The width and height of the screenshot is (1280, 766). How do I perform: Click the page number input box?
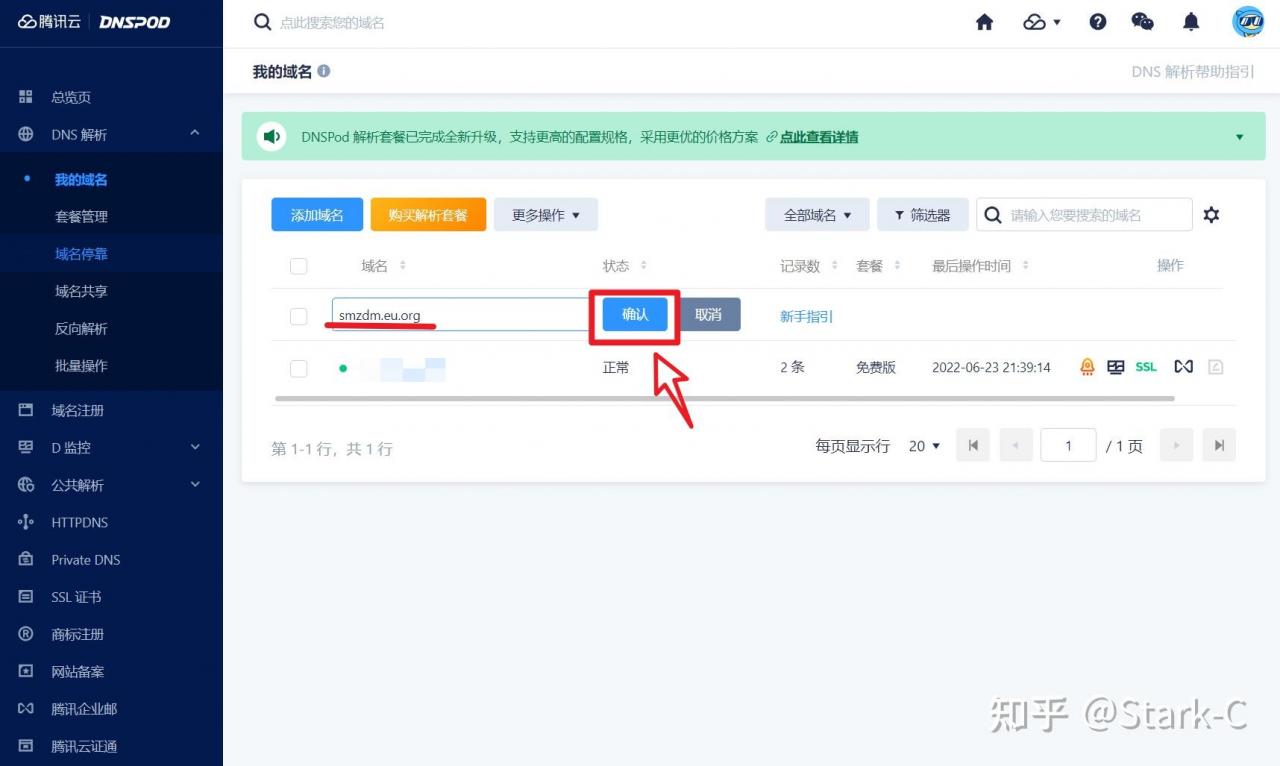[x=1068, y=445]
